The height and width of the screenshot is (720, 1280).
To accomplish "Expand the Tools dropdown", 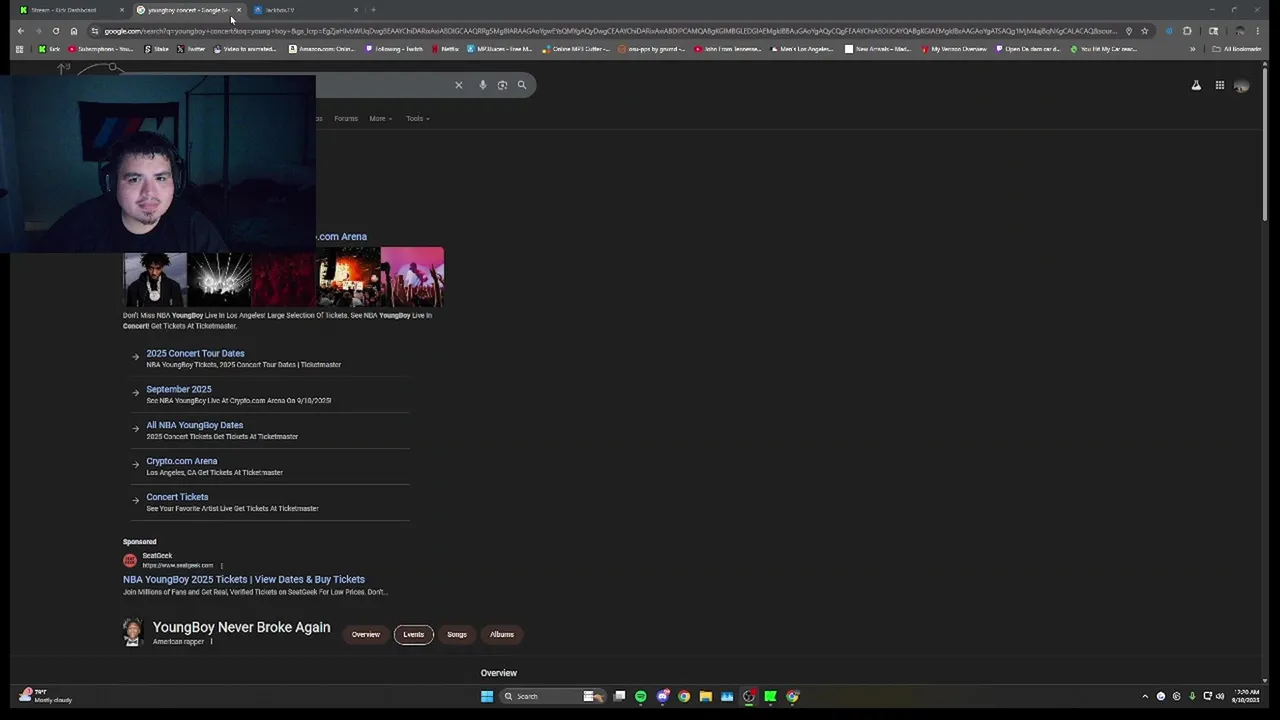I will 417,118.
